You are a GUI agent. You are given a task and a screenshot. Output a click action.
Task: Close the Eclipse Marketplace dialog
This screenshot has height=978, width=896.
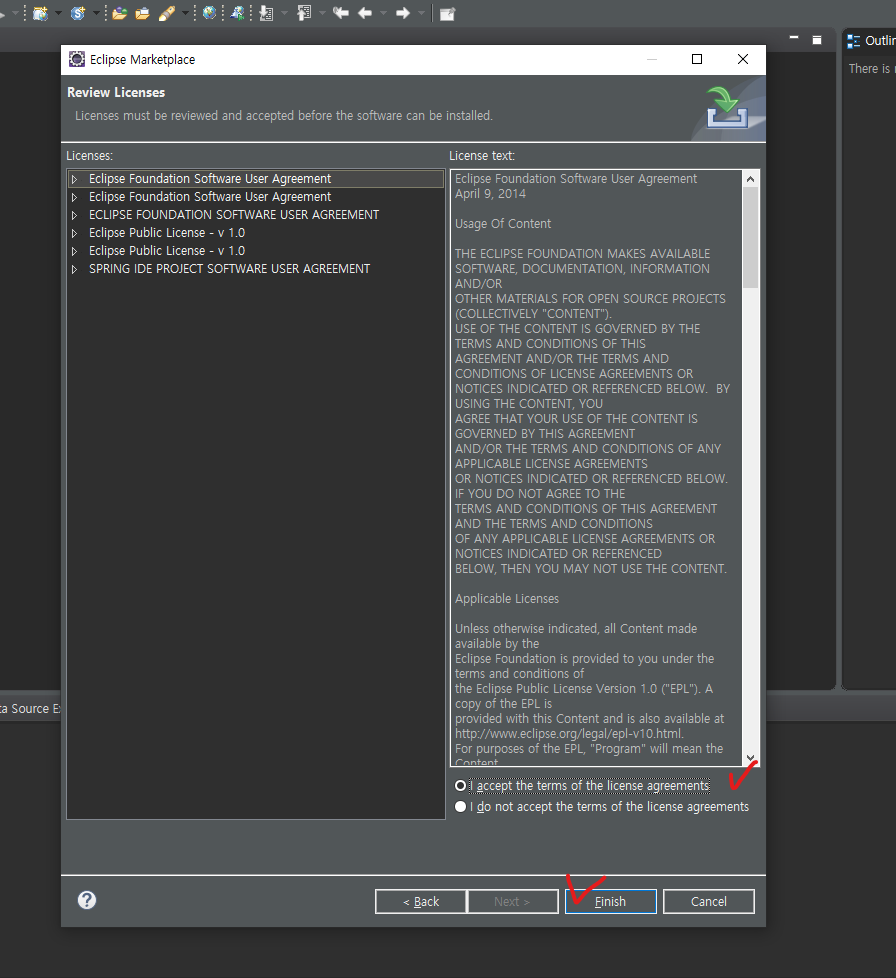pyautogui.click(x=743, y=59)
